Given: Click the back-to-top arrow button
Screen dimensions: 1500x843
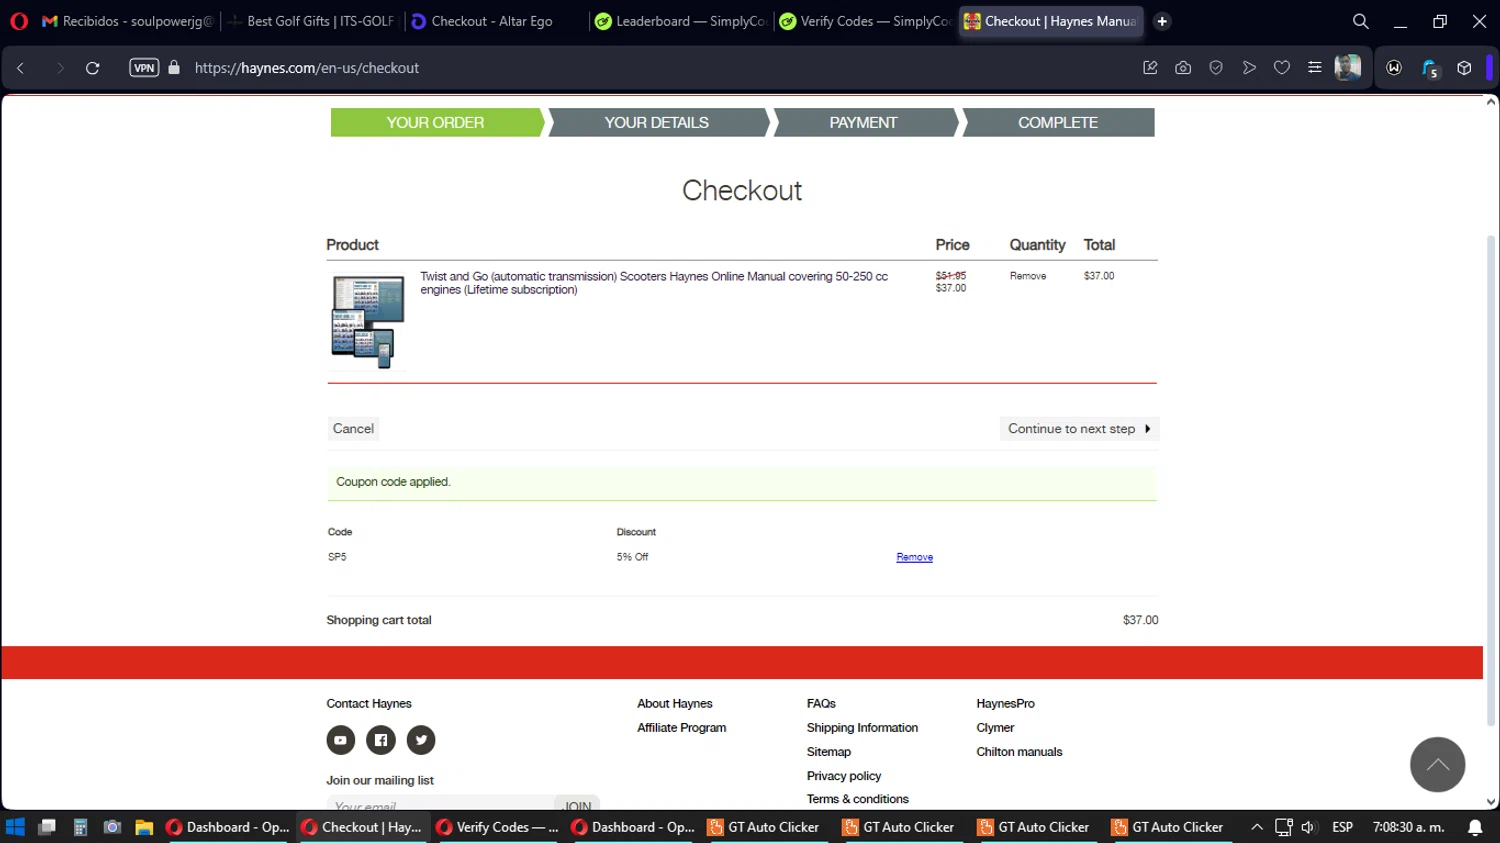Looking at the screenshot, I should point(1437,765).
